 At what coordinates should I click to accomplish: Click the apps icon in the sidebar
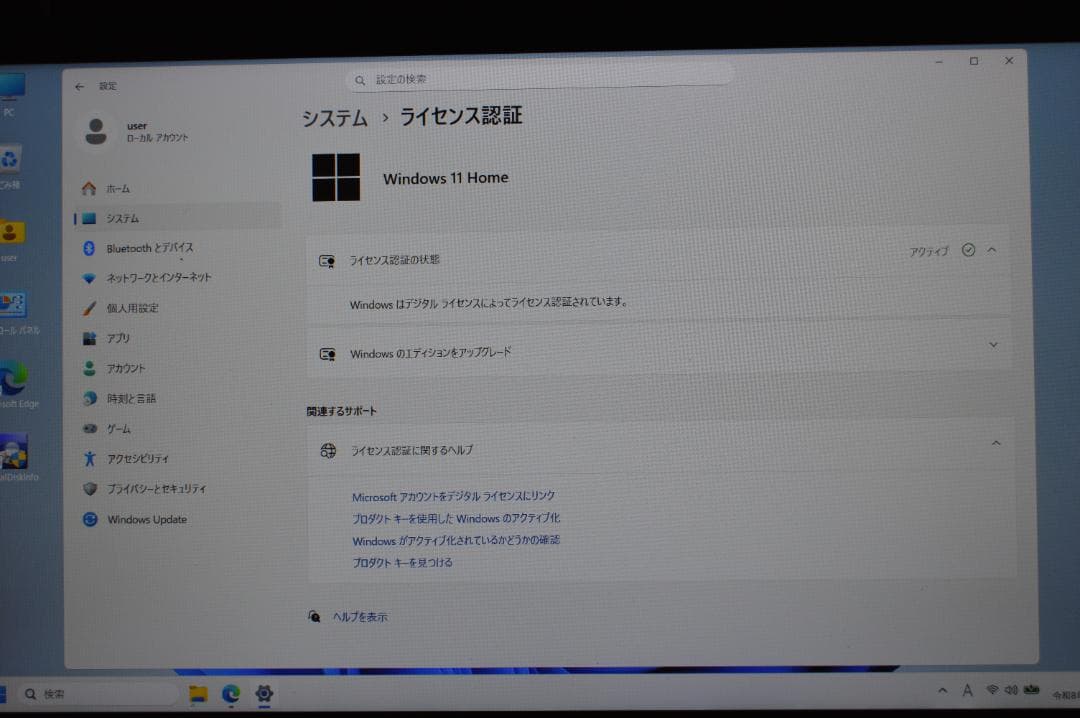pos(90,338)
